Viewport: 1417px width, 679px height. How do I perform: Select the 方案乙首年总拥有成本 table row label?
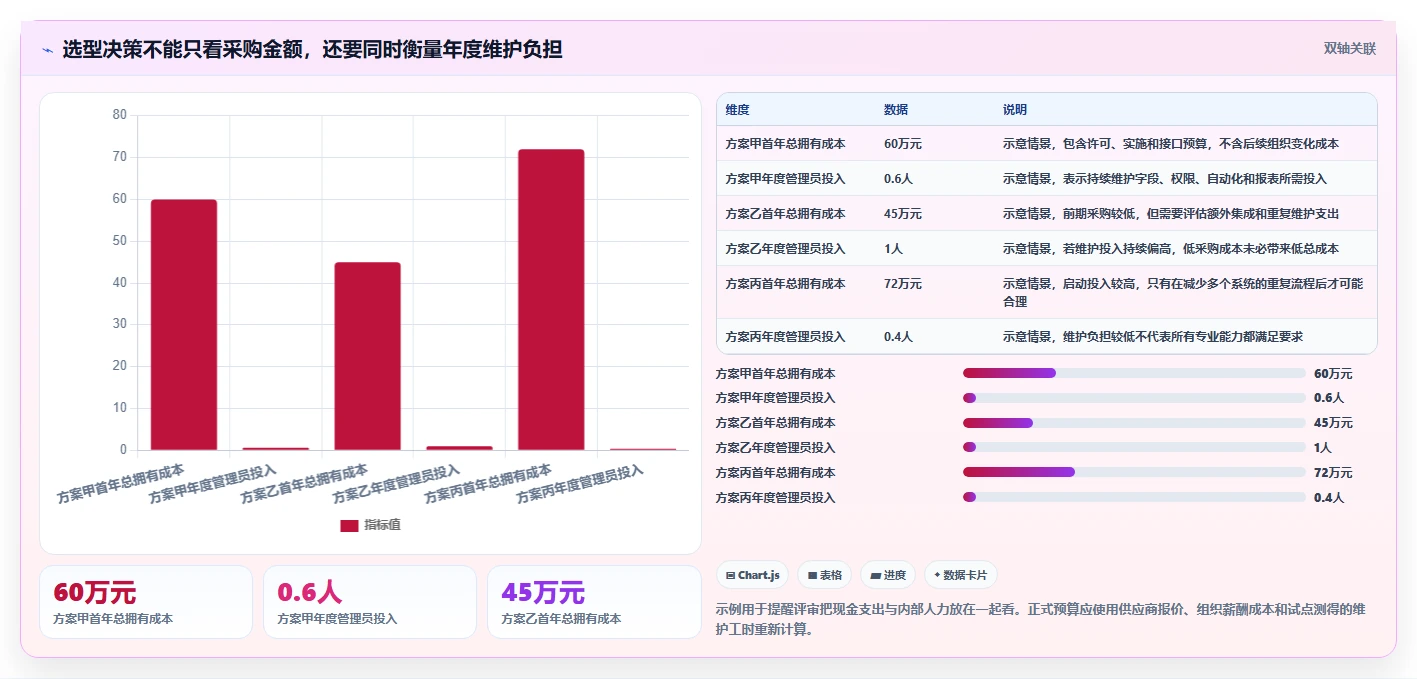(785, 214)
